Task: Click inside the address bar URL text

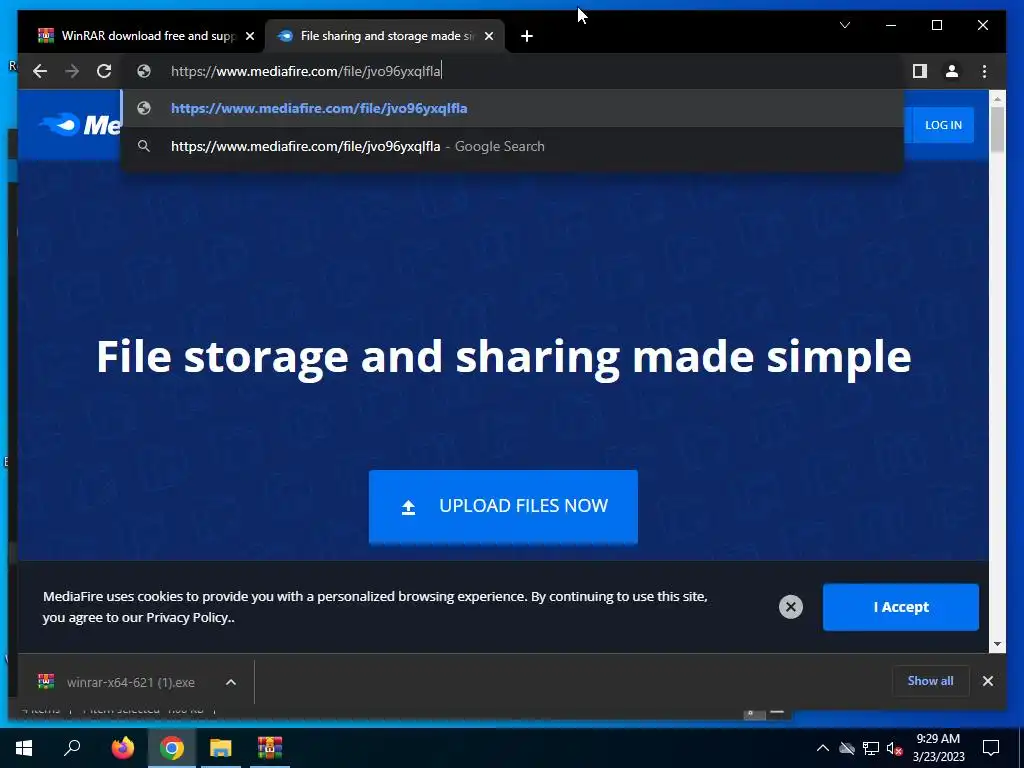Action: pos(306,71)
